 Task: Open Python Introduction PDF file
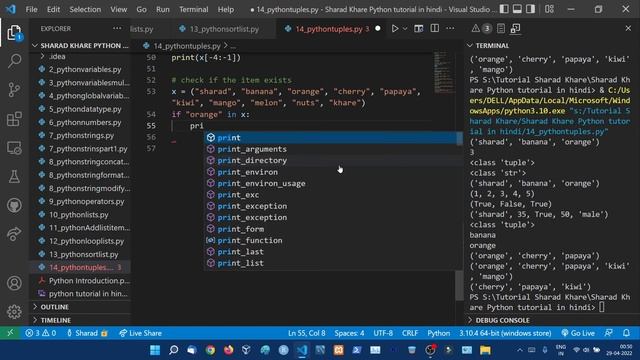coord(89,281)
